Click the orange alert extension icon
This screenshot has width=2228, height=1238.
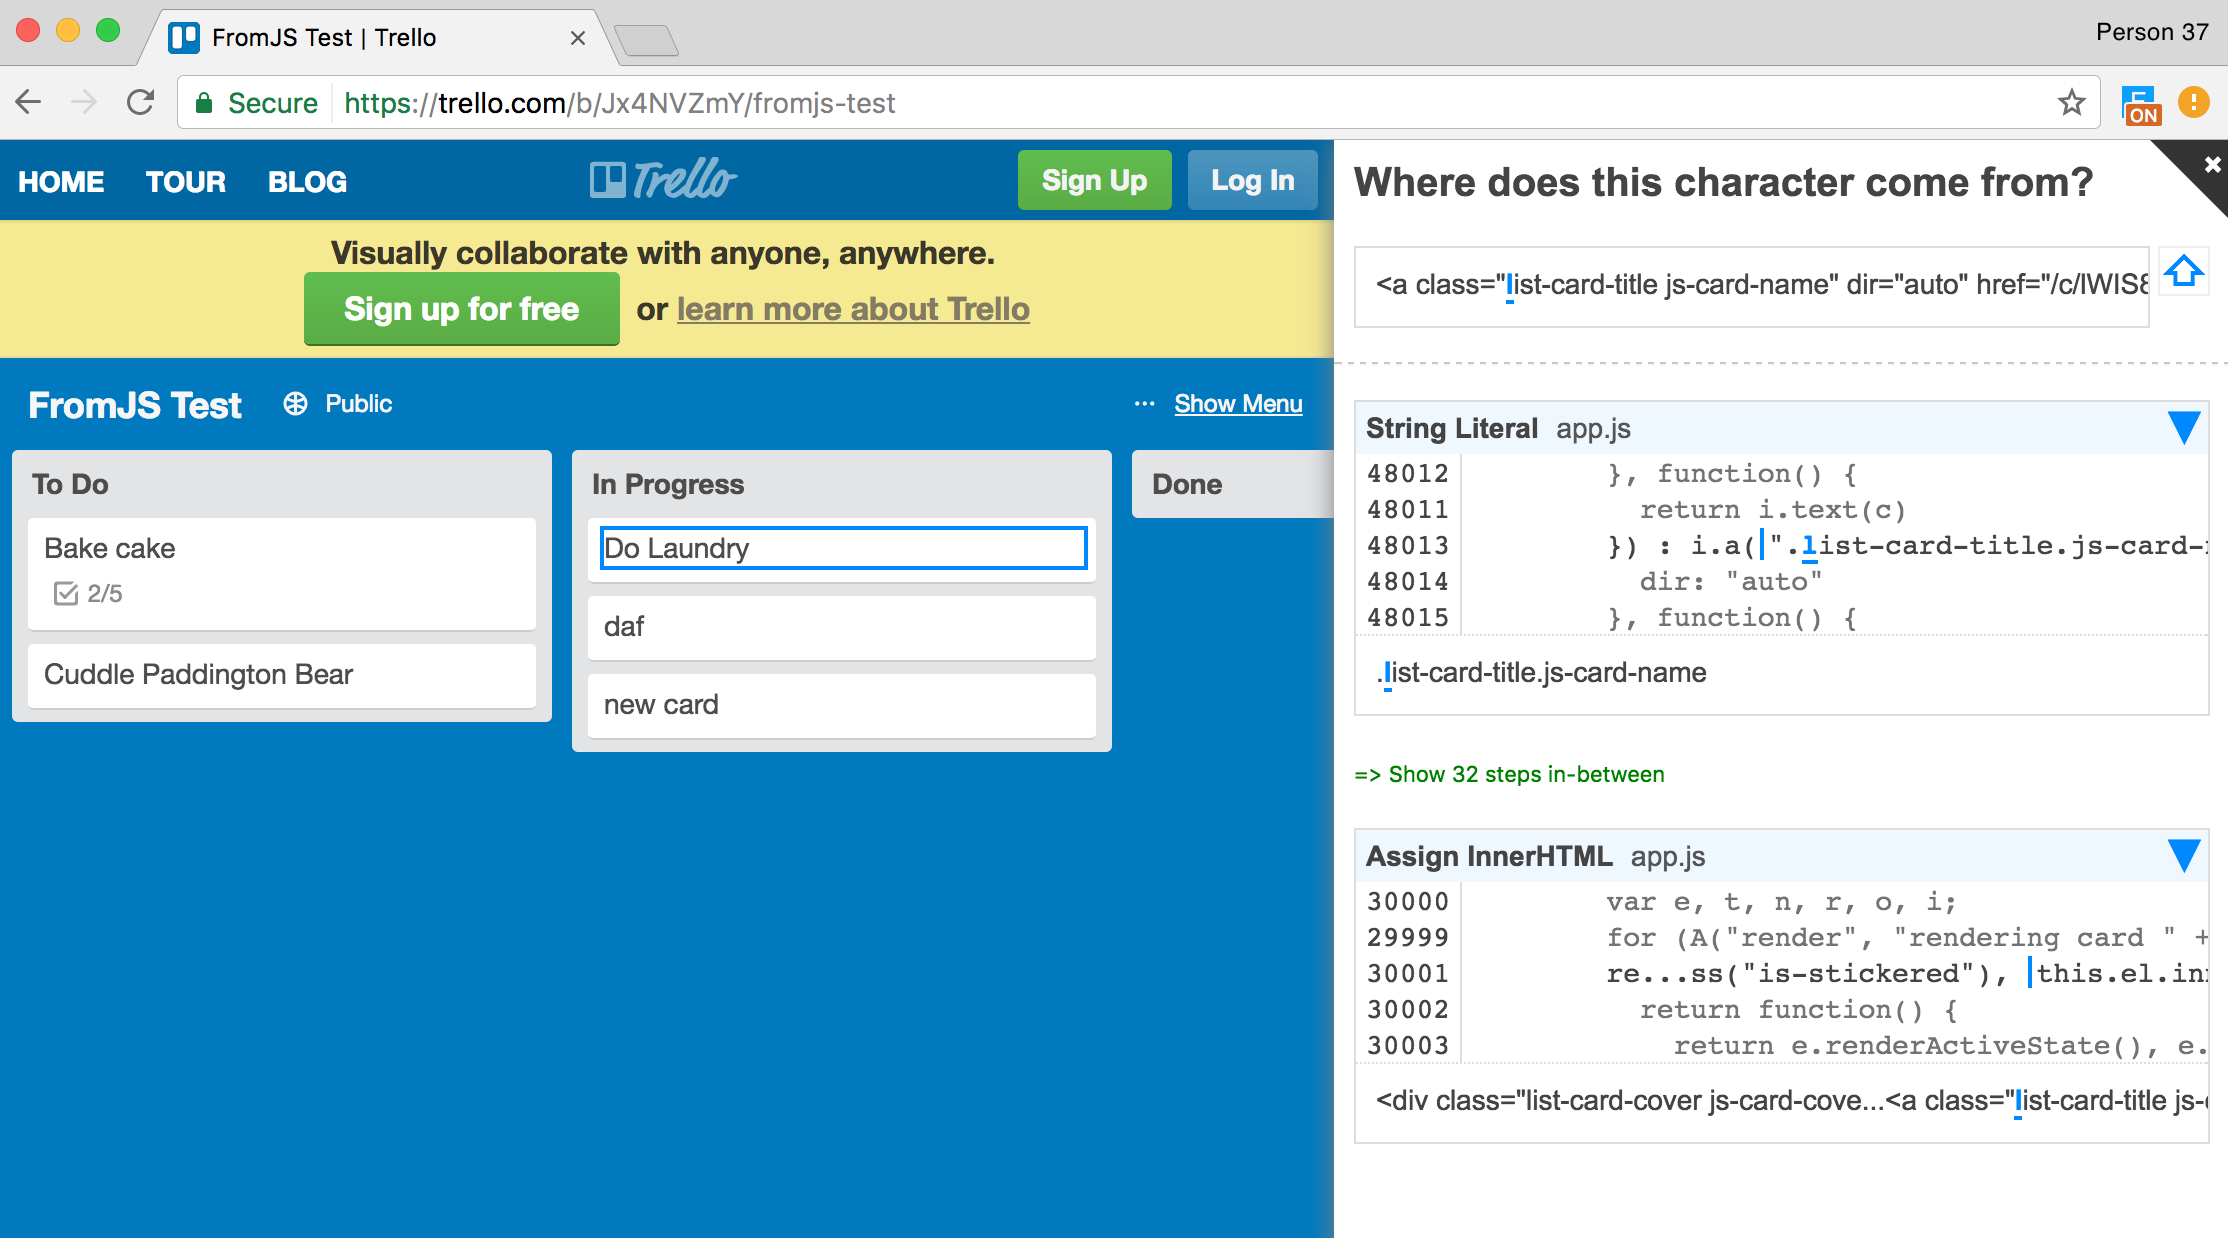2193,102
